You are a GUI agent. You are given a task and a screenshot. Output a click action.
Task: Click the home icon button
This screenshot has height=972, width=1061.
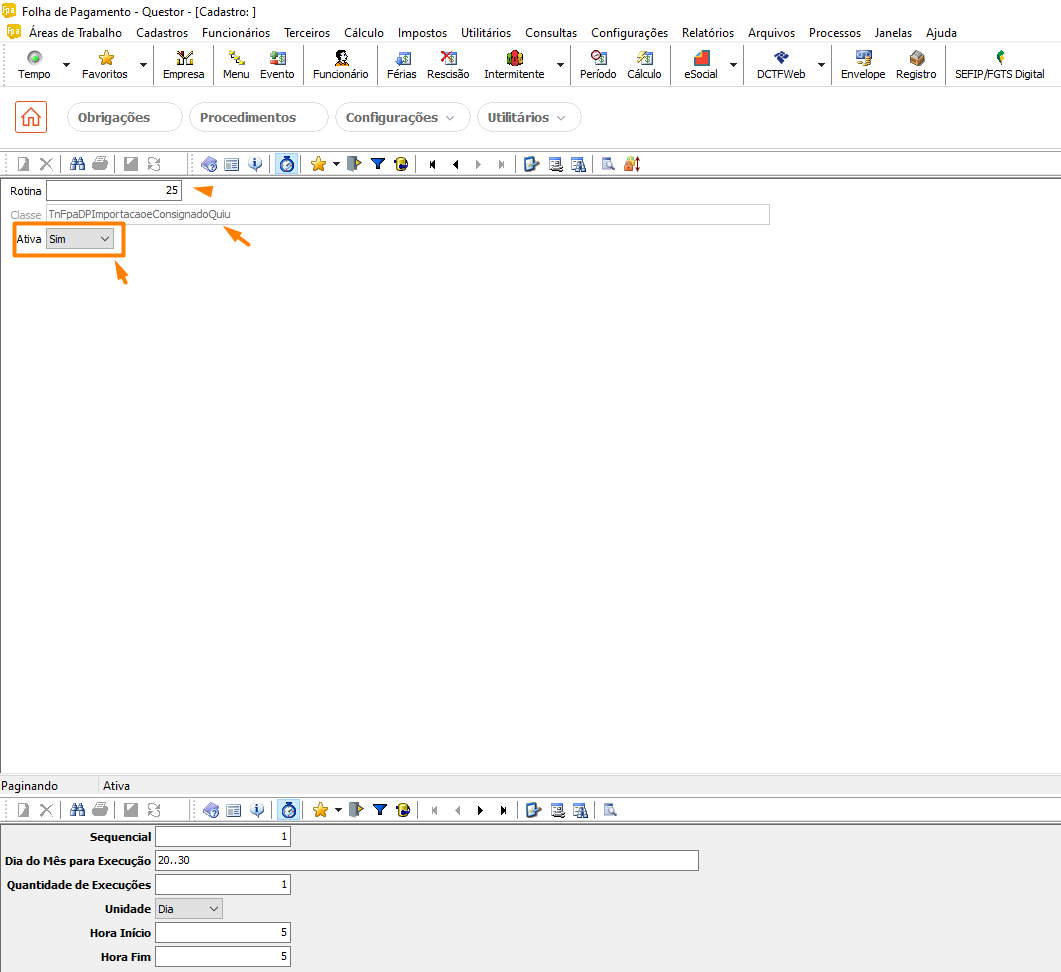click(x=31, y=117)
